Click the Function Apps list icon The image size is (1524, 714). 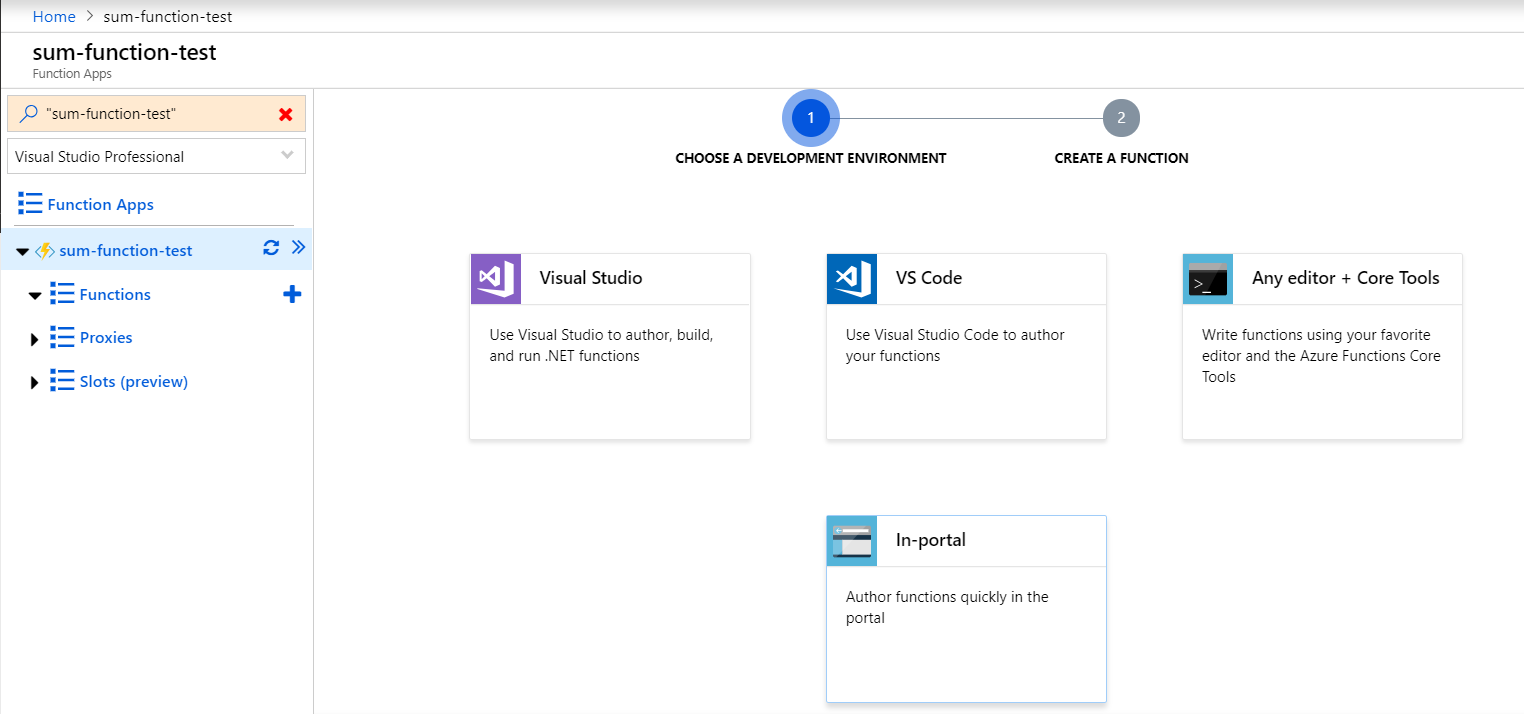click(x=30, y=204)
